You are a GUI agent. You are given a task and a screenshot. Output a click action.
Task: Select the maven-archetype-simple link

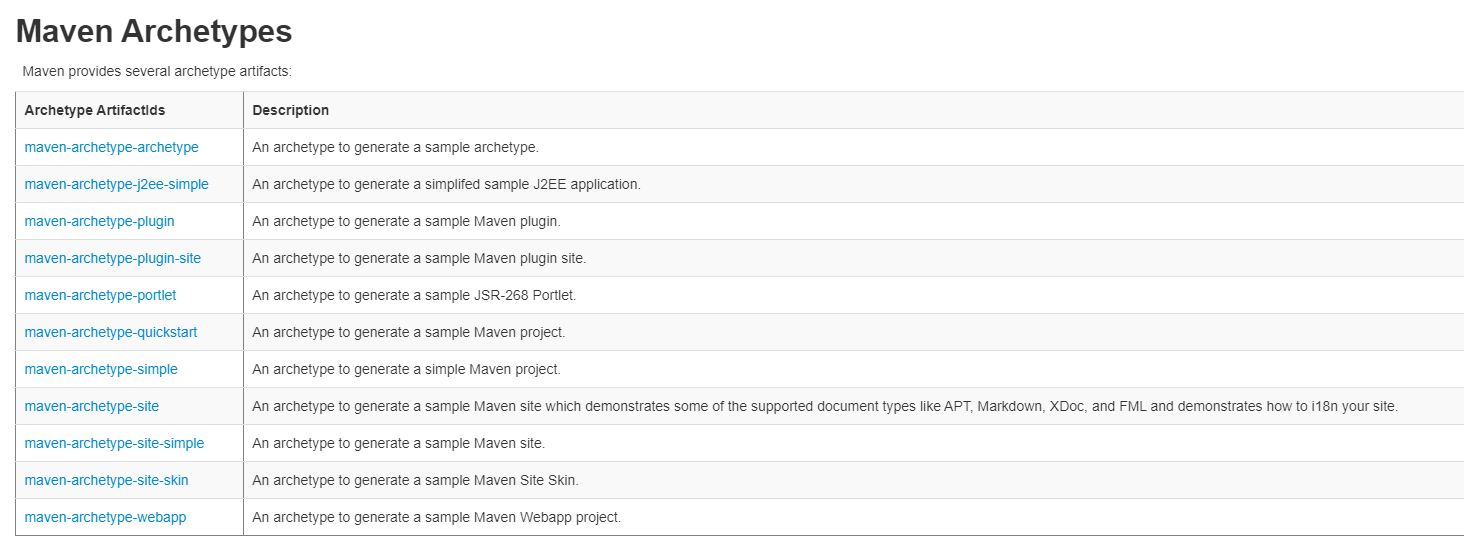(x=101, y=369)
